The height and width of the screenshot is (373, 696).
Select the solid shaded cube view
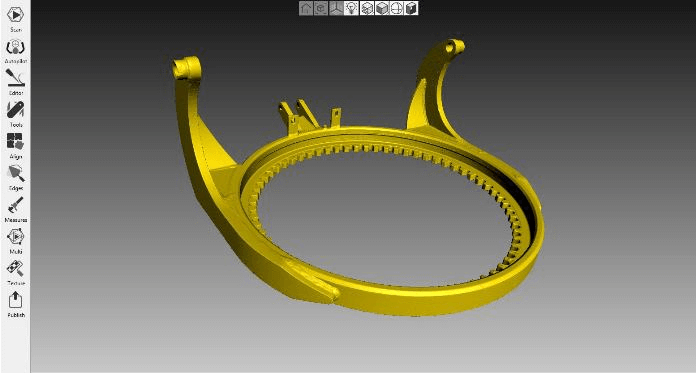tap(381, 8)
